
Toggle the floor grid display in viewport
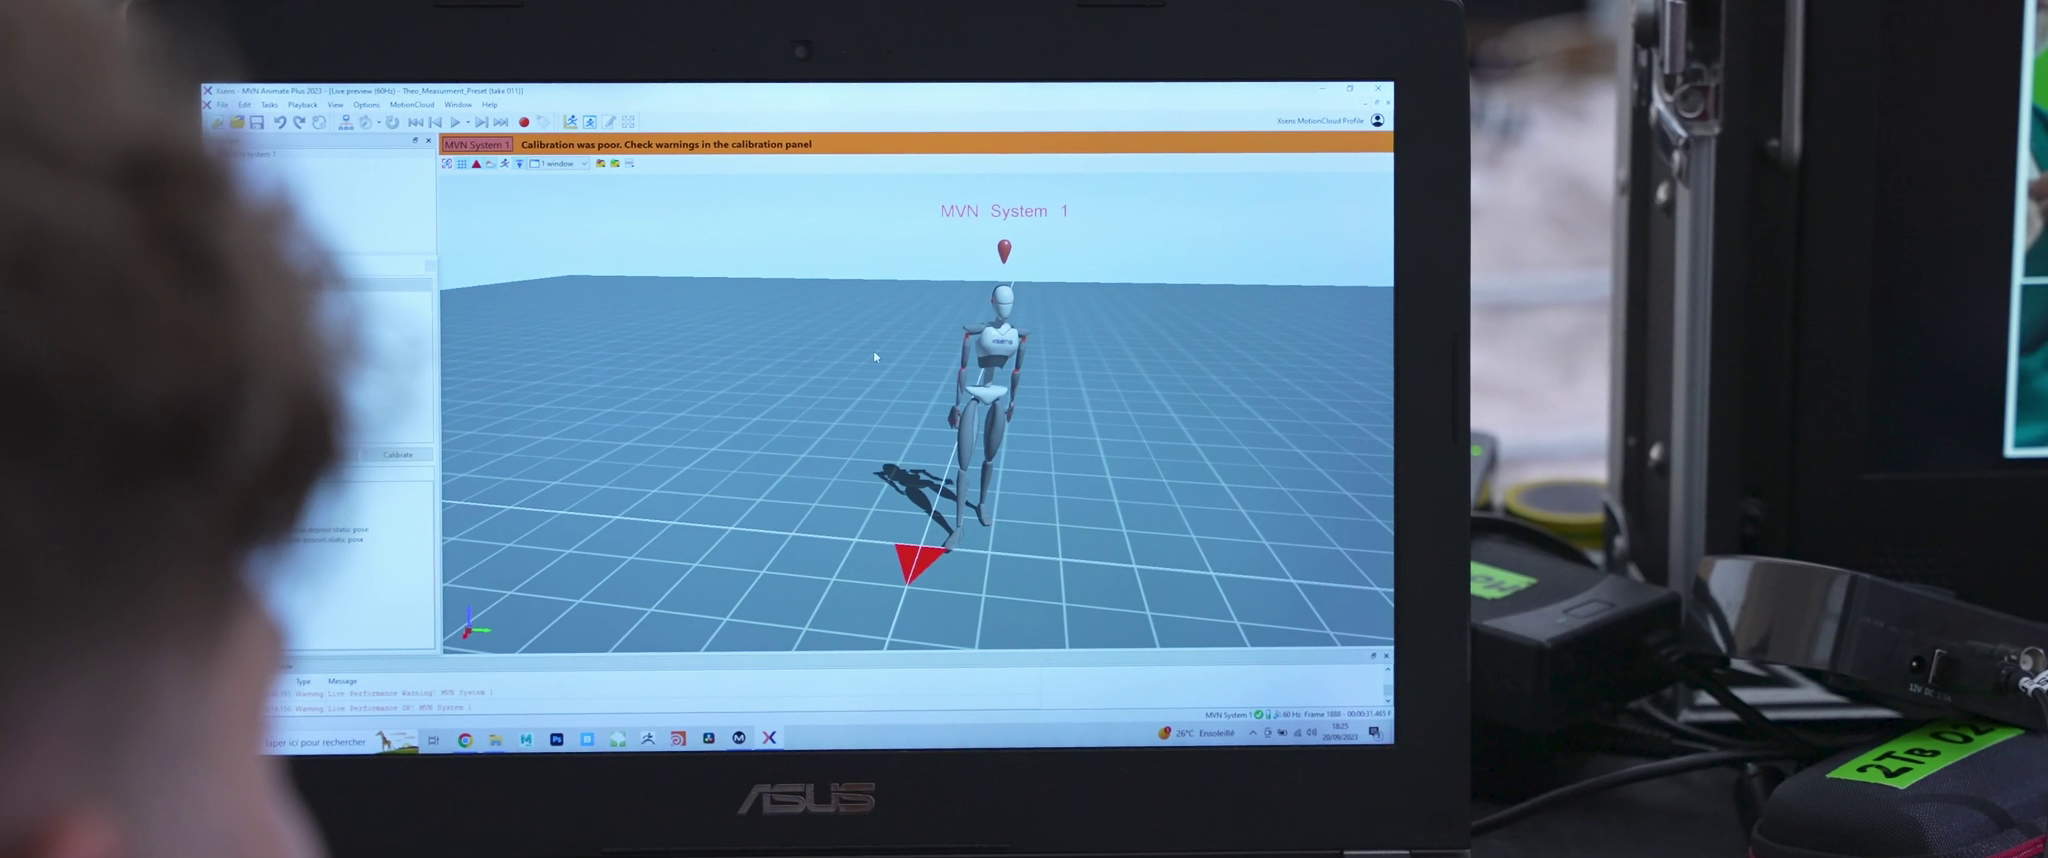tap(462, 164)
